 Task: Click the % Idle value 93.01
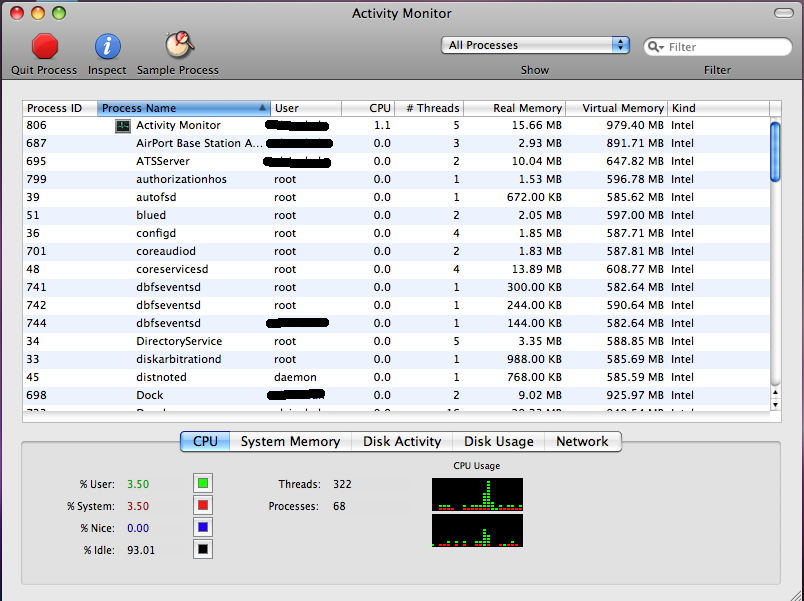(141, 550)
